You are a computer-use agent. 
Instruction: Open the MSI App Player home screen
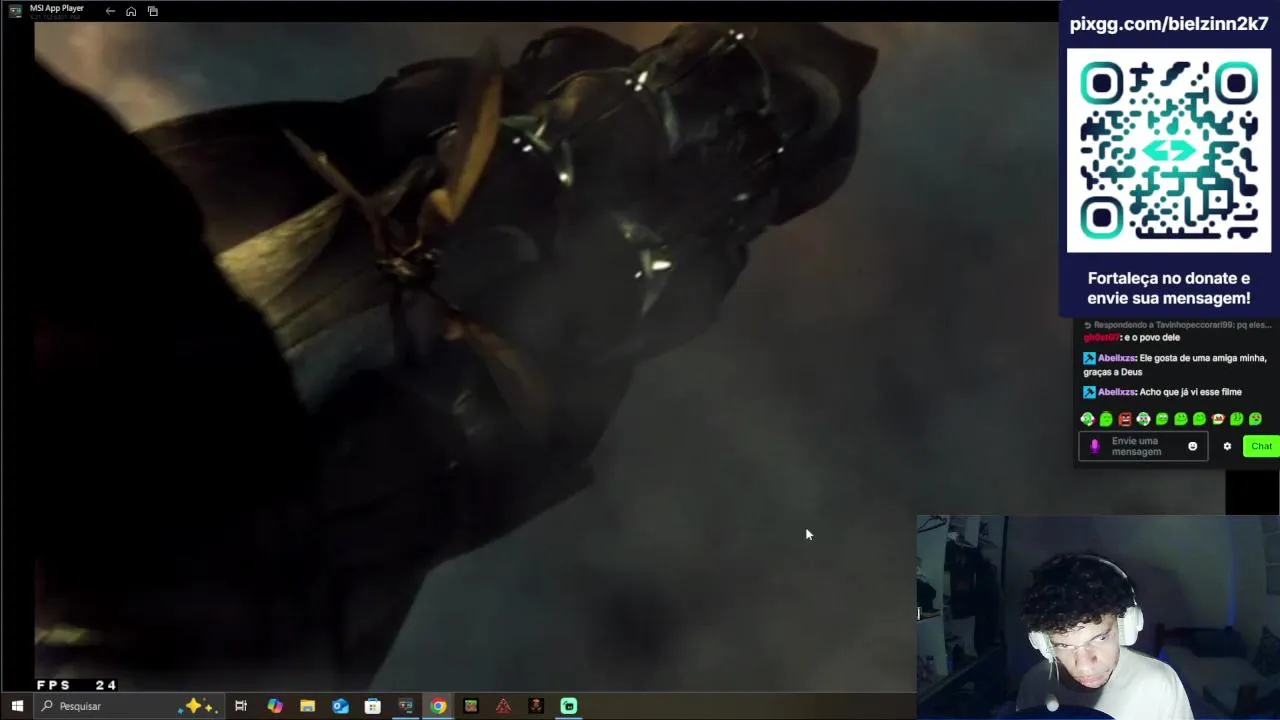point(131,11)
